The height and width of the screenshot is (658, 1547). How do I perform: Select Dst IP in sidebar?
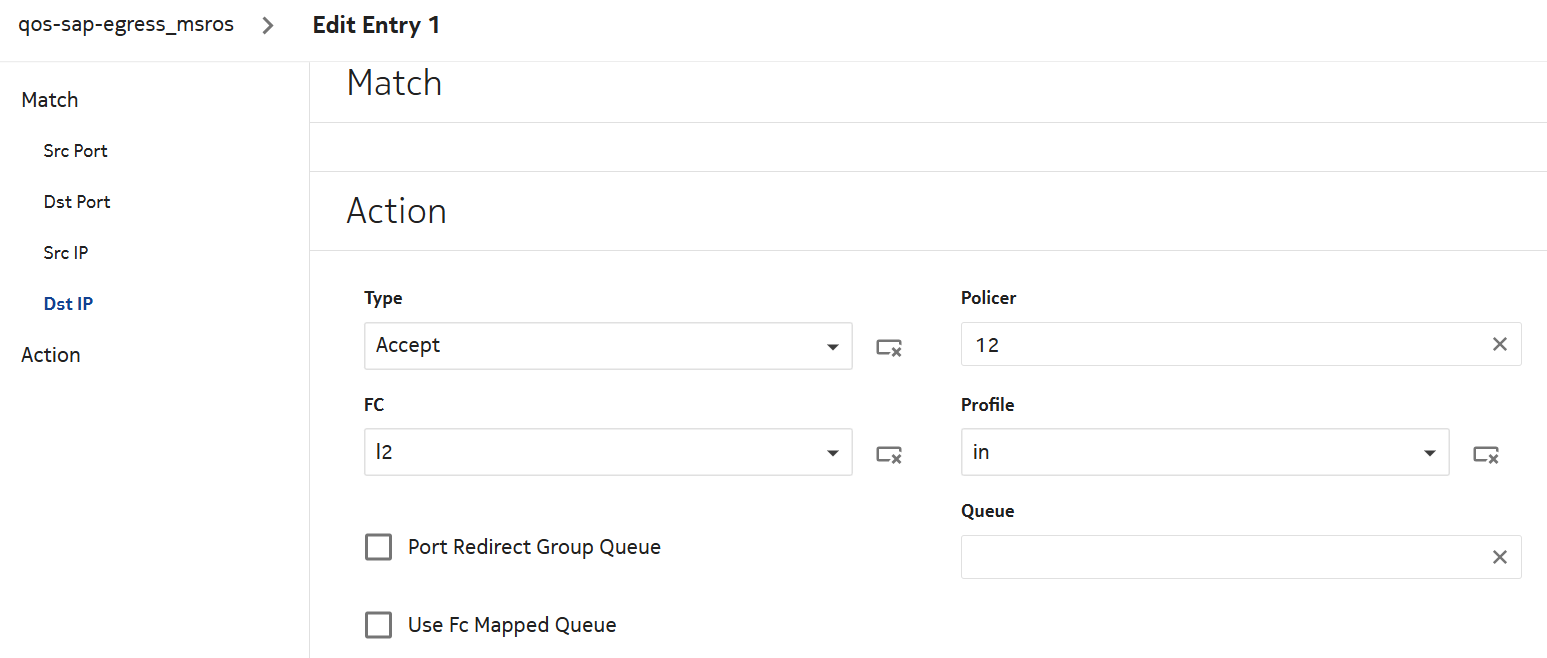(68, 304)
